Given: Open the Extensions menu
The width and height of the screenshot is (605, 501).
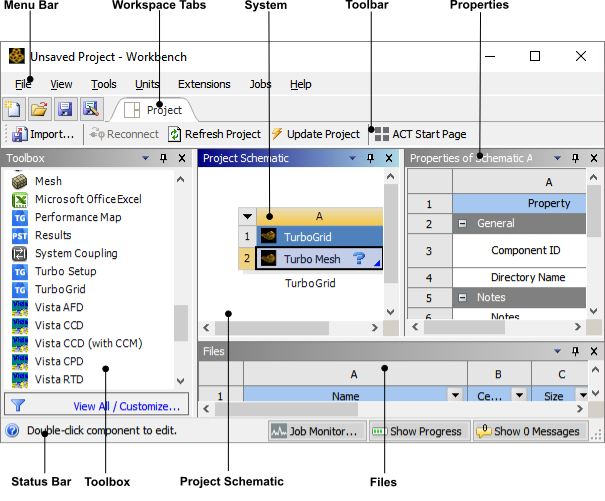Looking at the screenshot, I should [x=204, y=84].
